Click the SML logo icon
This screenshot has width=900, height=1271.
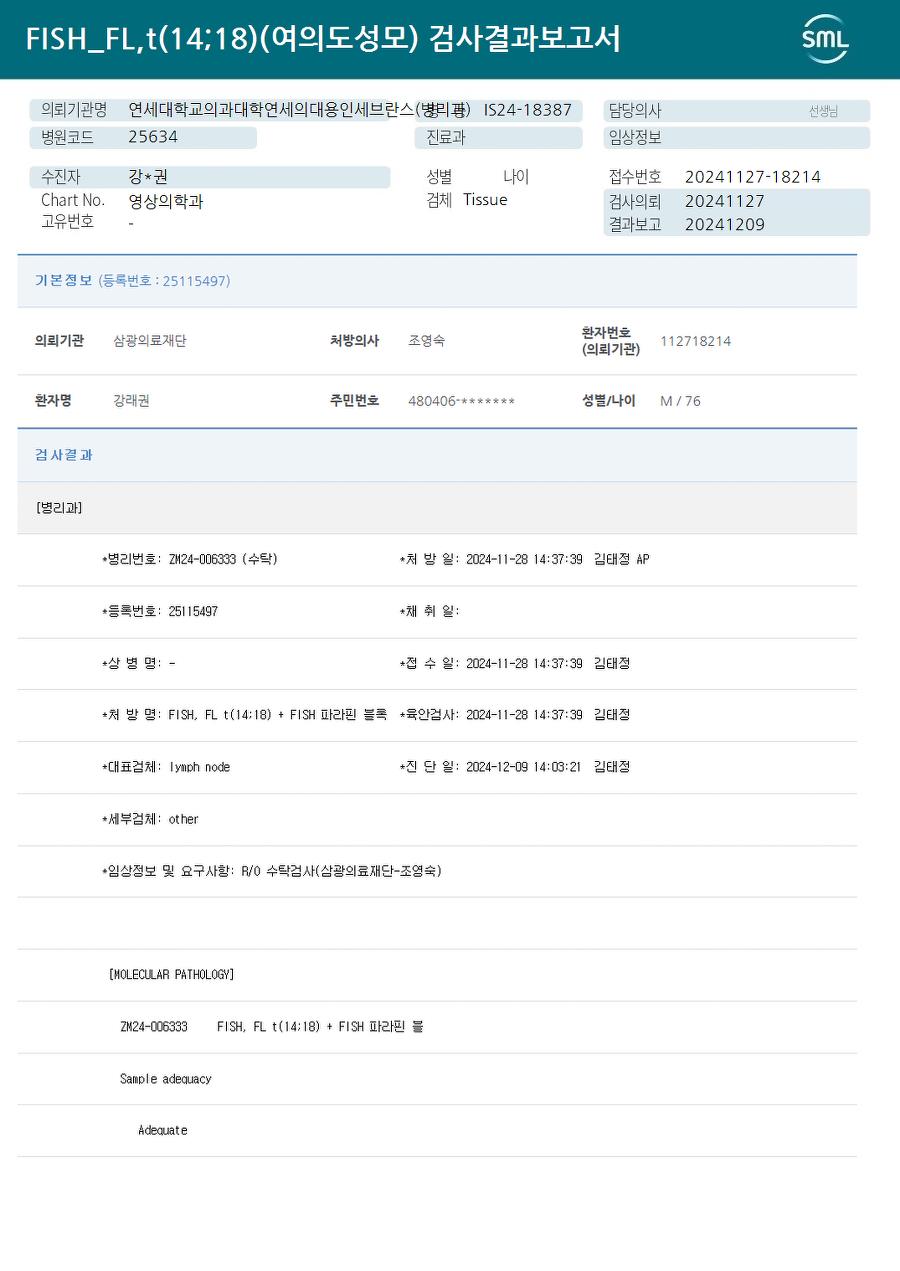pyautogui.click(x=825, y=39)
